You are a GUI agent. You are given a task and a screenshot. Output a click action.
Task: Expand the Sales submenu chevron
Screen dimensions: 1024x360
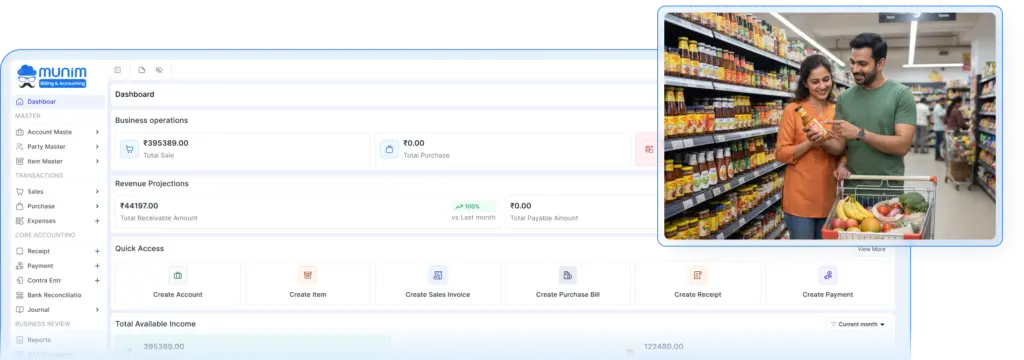[97, 191]
